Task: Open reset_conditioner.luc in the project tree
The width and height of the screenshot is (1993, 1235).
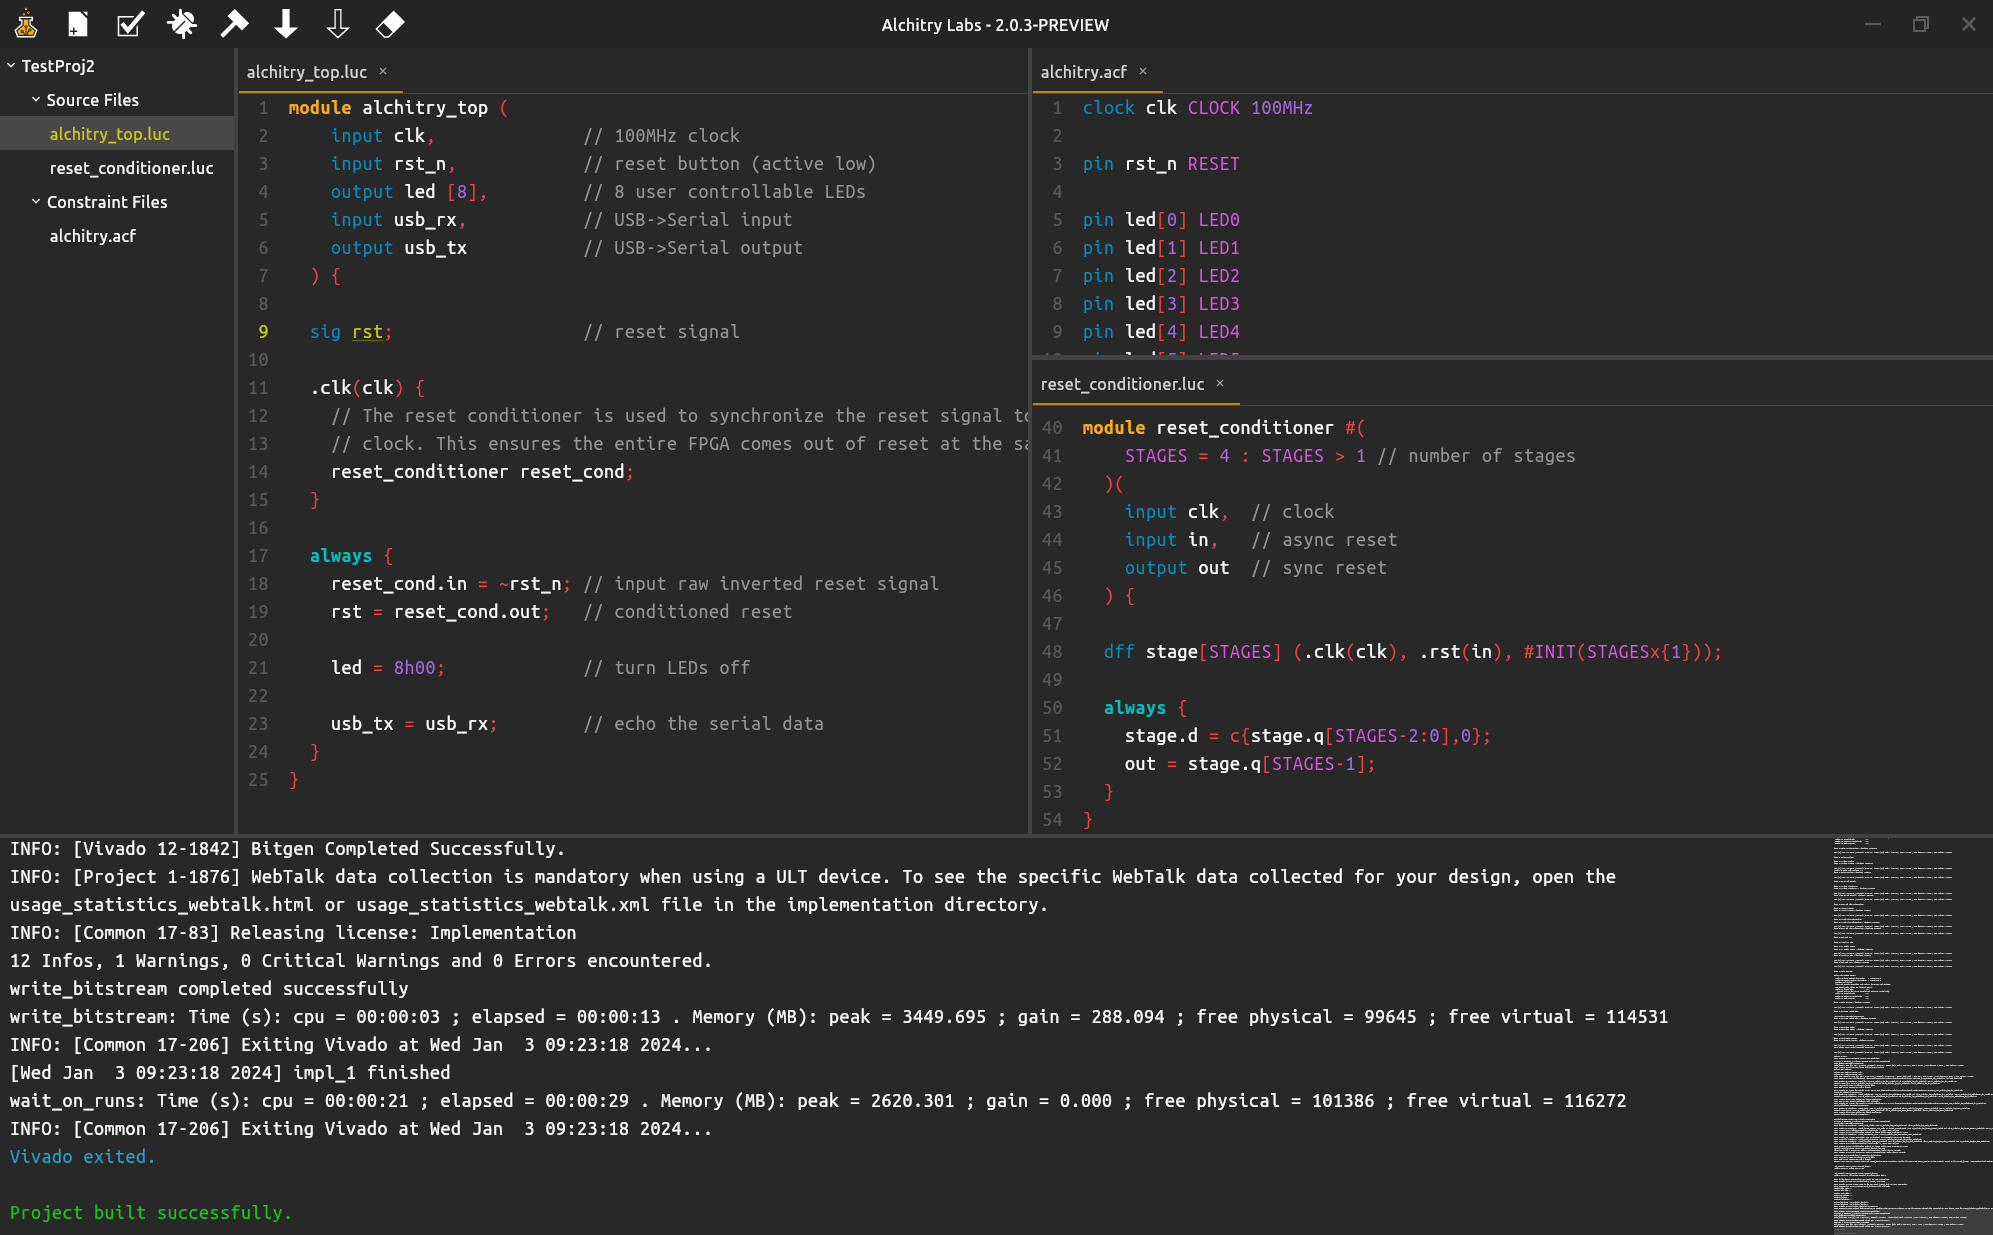Action: (x=131, y=168)
